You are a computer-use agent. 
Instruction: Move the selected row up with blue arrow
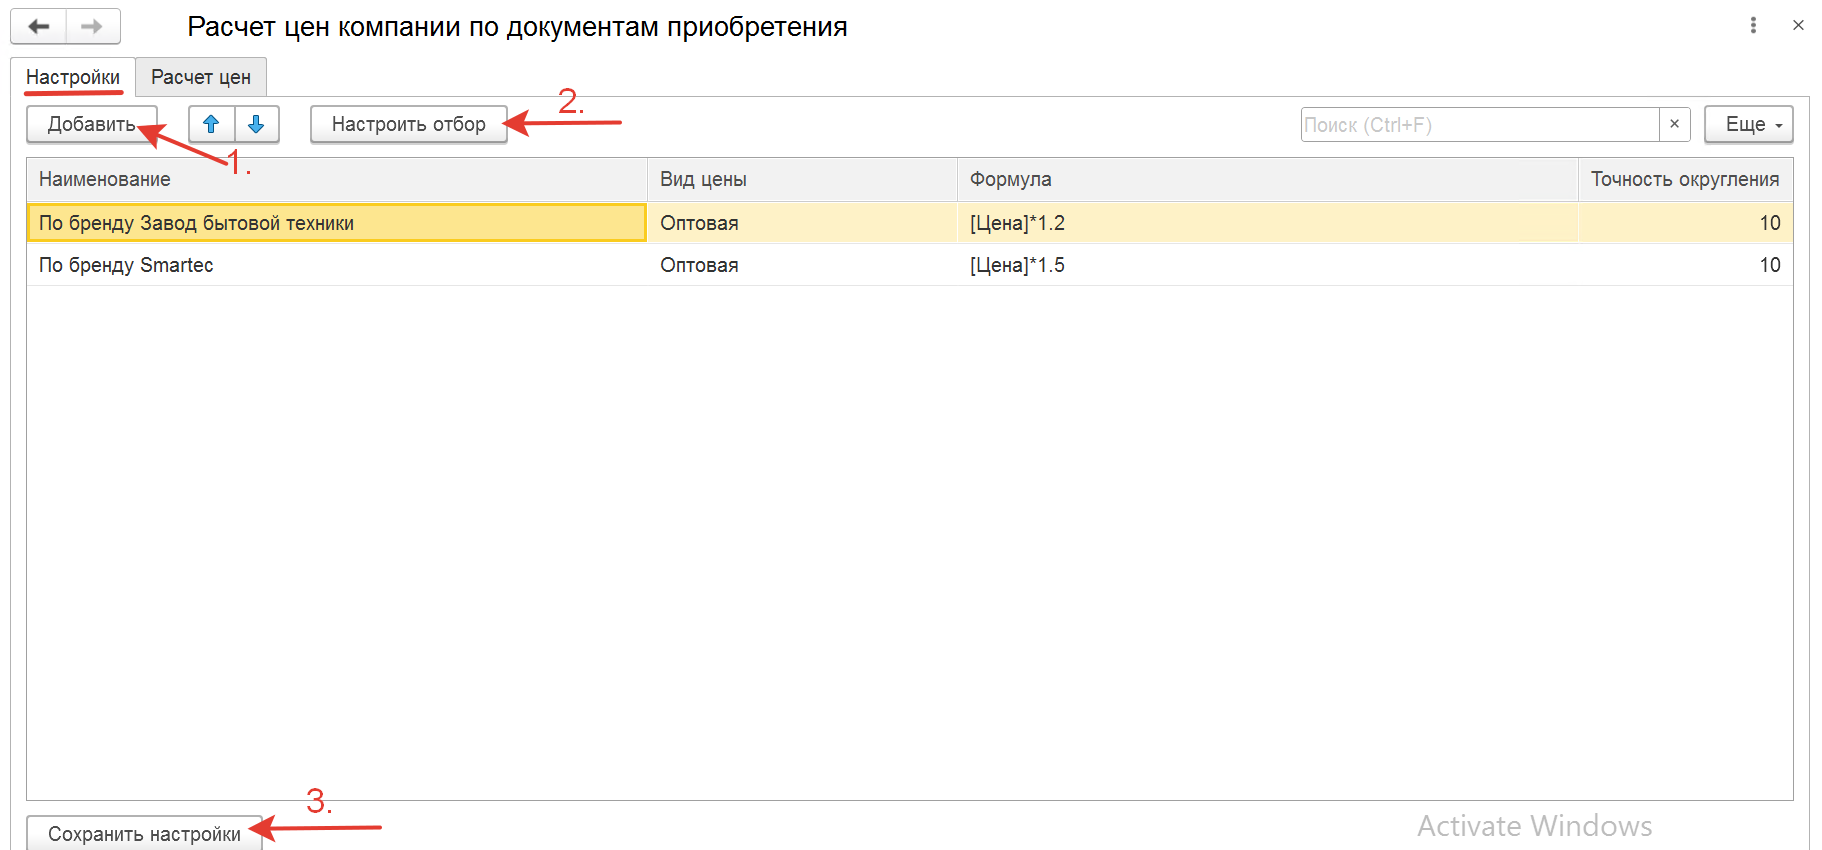(x=211, y=124)
